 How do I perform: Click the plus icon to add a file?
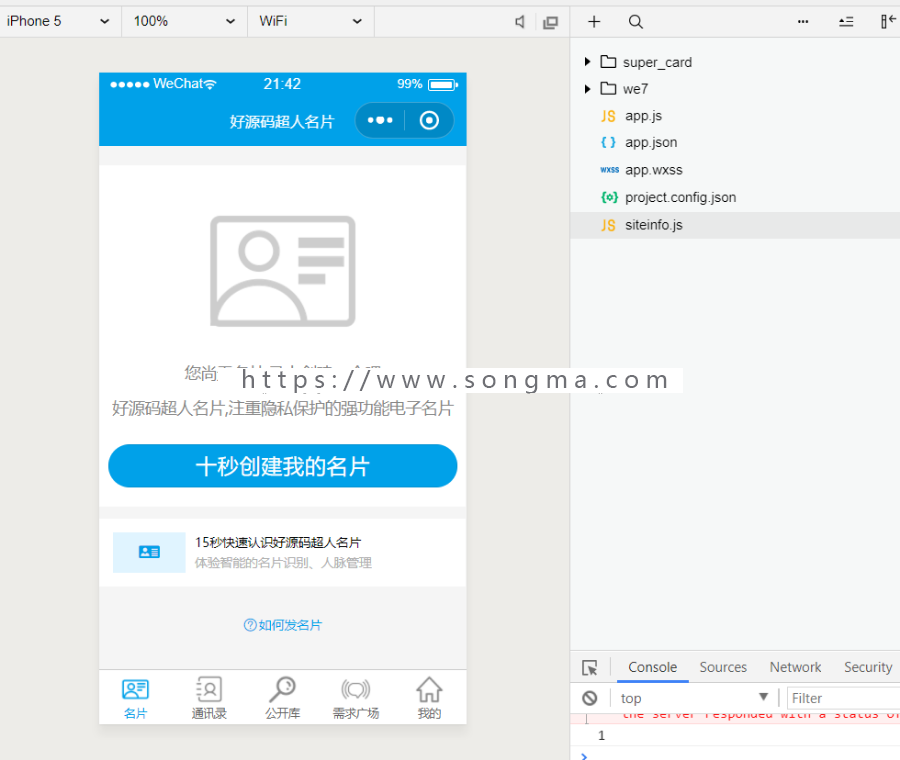(594, 21)
